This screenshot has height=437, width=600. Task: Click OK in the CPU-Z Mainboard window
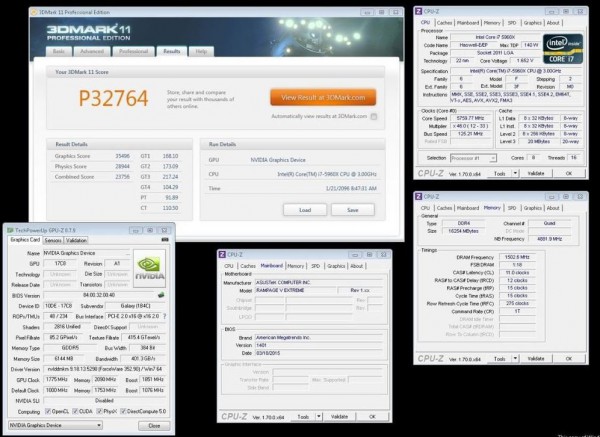(x=372, y=417)
